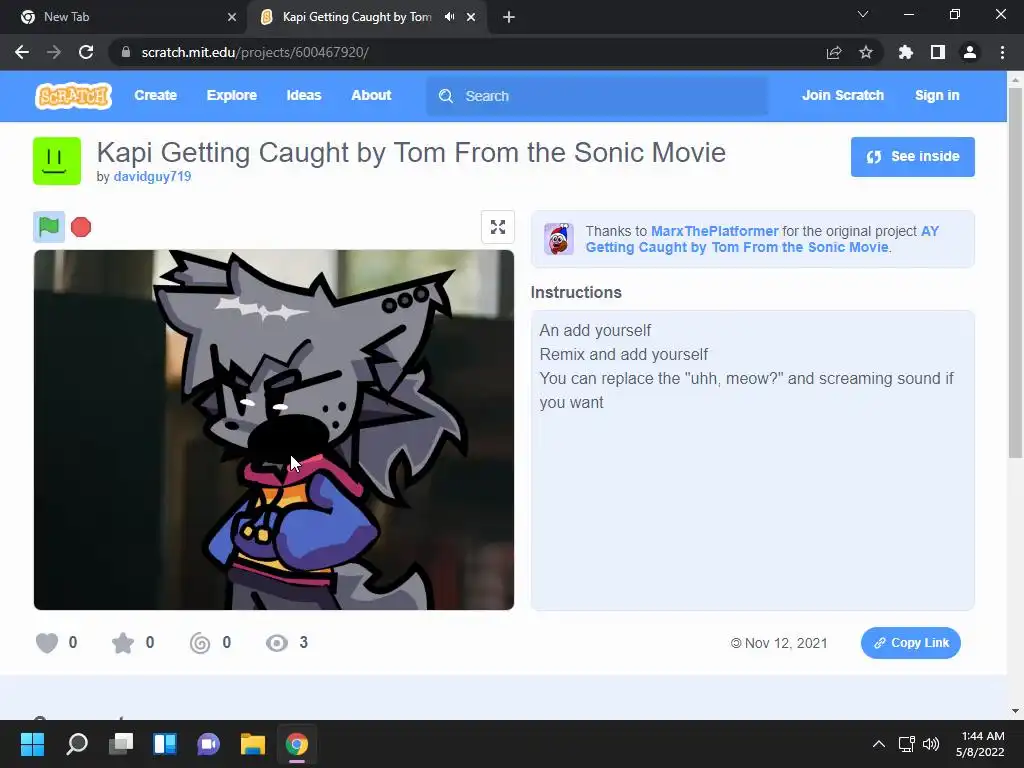Click the views eye icon
1024x768 pixels.
click(x=277, y=643)
